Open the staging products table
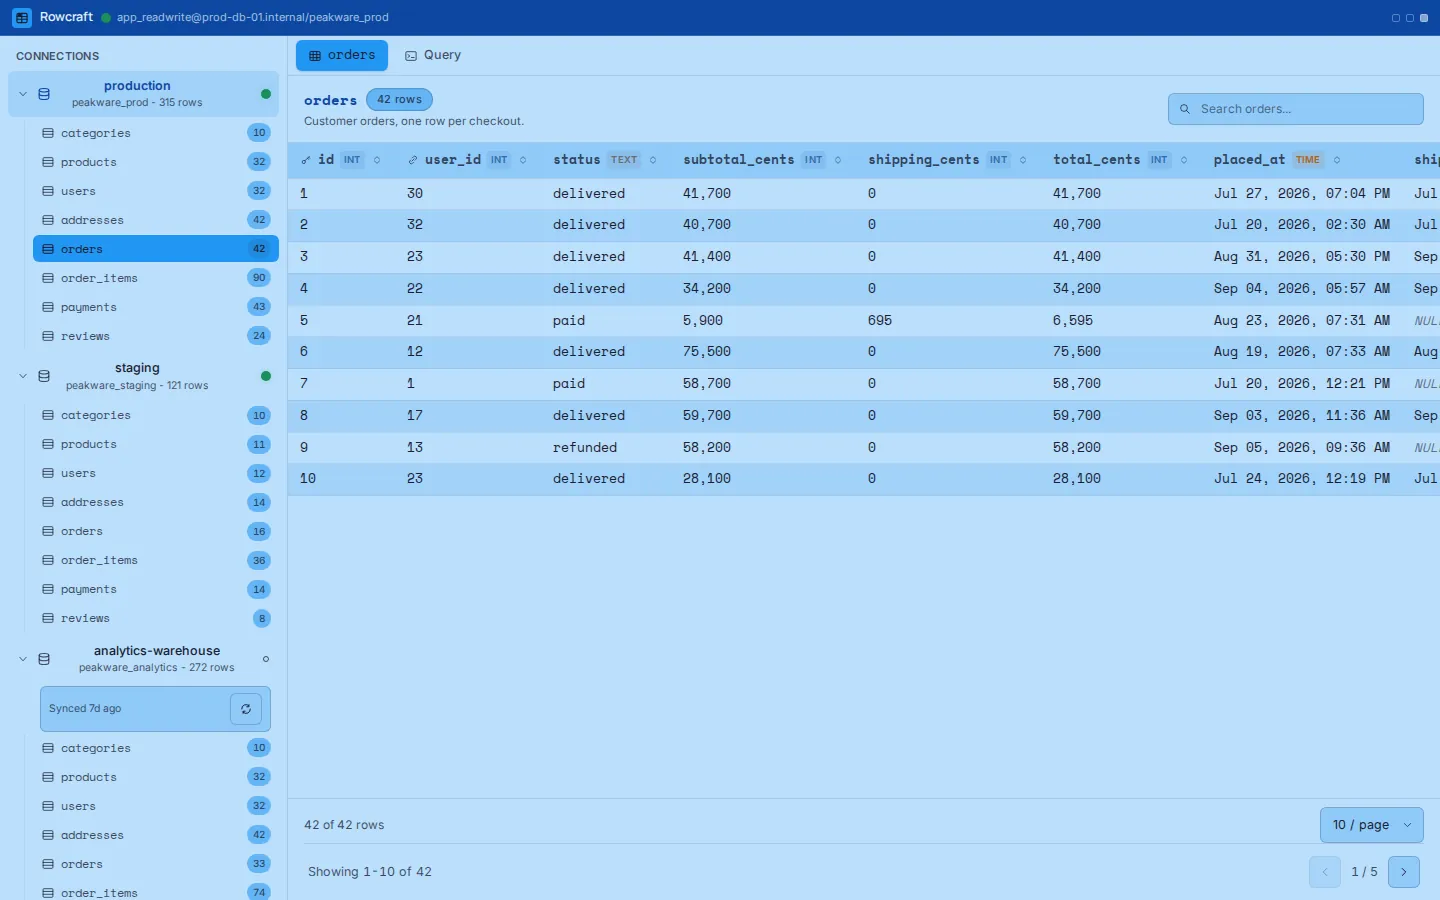 (156, 444)
